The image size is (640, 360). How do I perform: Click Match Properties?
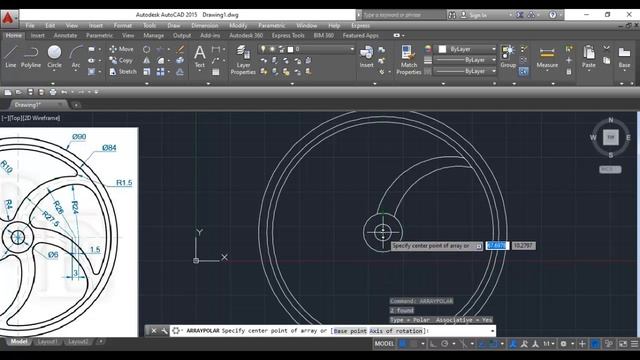pos(409,60)
